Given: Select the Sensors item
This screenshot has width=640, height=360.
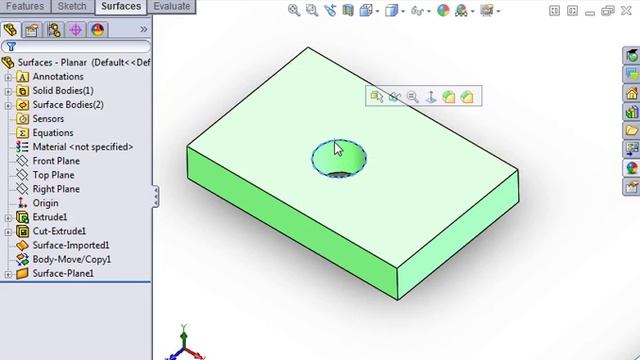Looking at the screenshot, I should 48,119.
